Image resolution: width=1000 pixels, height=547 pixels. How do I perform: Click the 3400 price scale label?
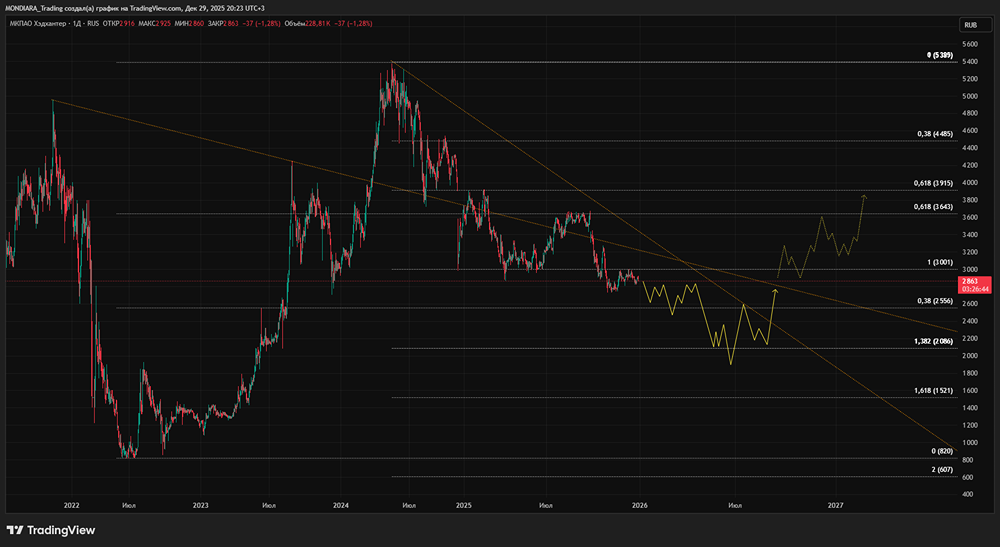[969, 235]
